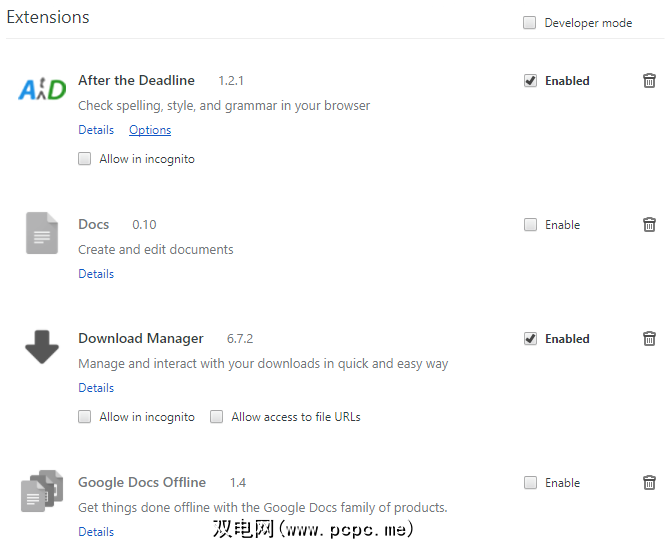
Task: Click version number 1.2.1
Action: (x=231, y=81)
